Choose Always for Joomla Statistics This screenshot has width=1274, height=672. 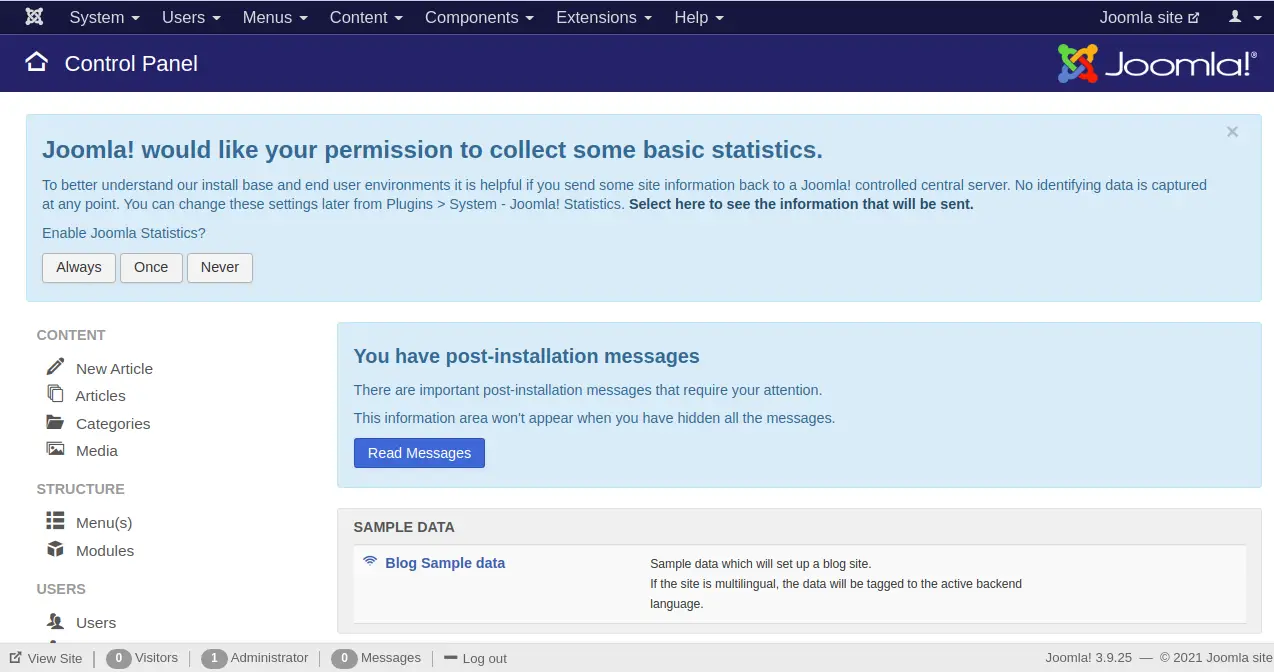point(79,267)
